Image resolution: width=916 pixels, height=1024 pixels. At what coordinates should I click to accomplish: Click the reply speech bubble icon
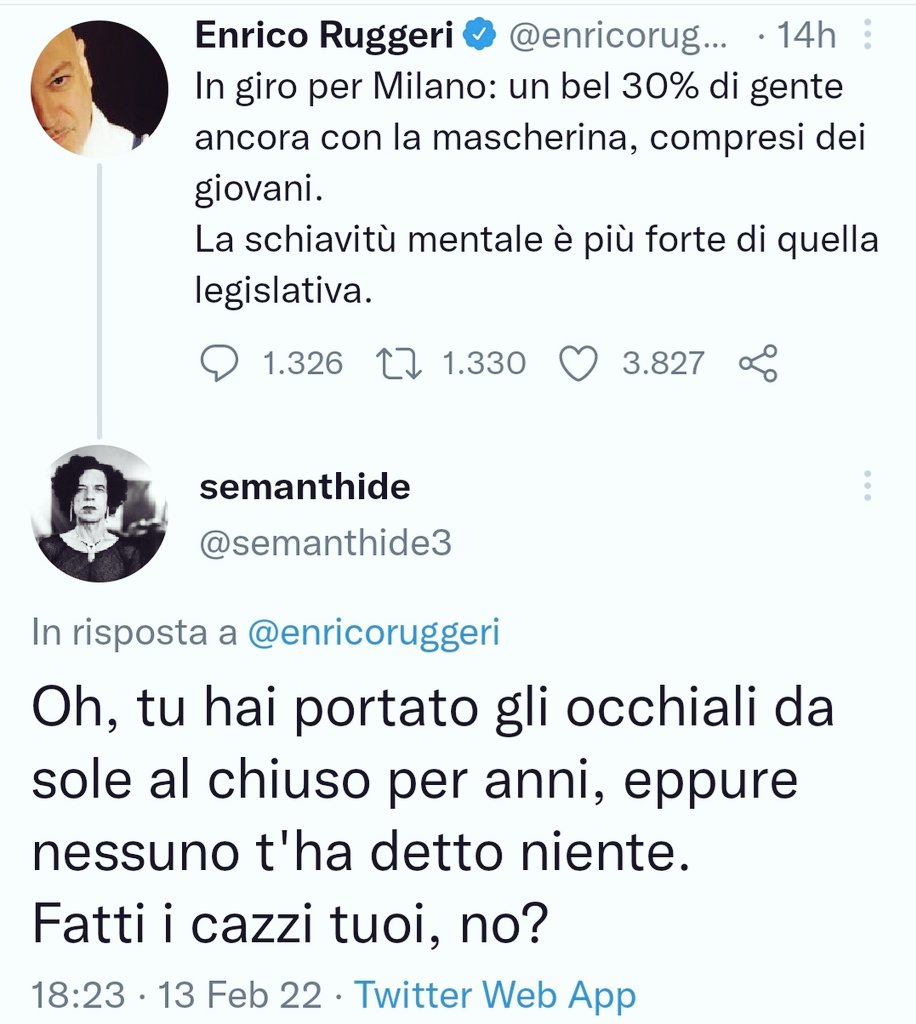coord(216,364)
